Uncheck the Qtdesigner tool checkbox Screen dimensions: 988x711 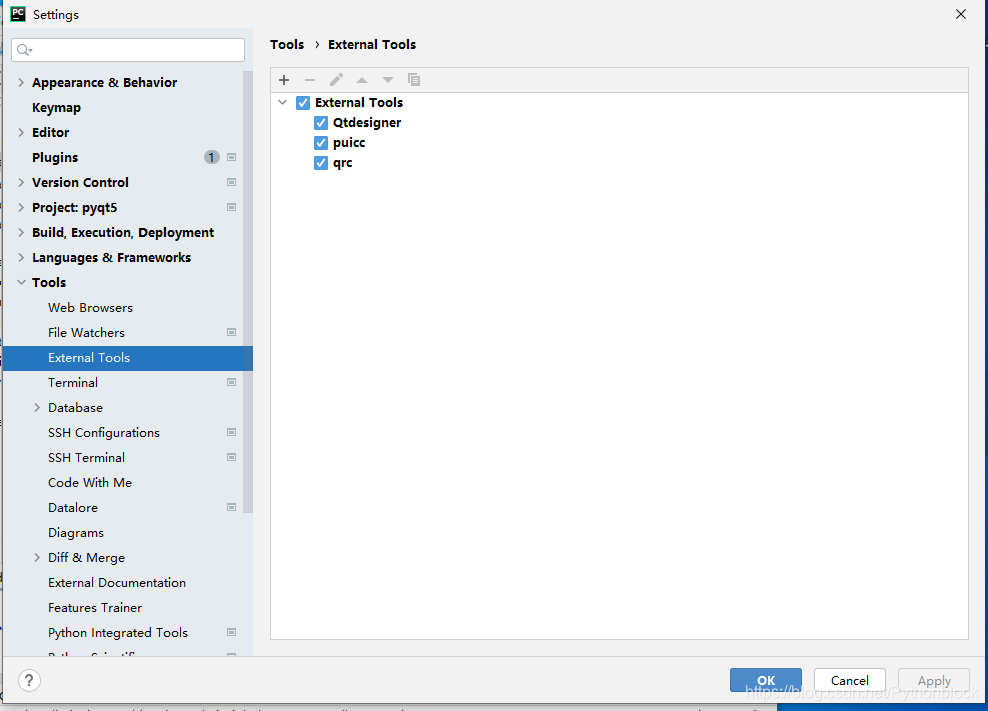321,123
